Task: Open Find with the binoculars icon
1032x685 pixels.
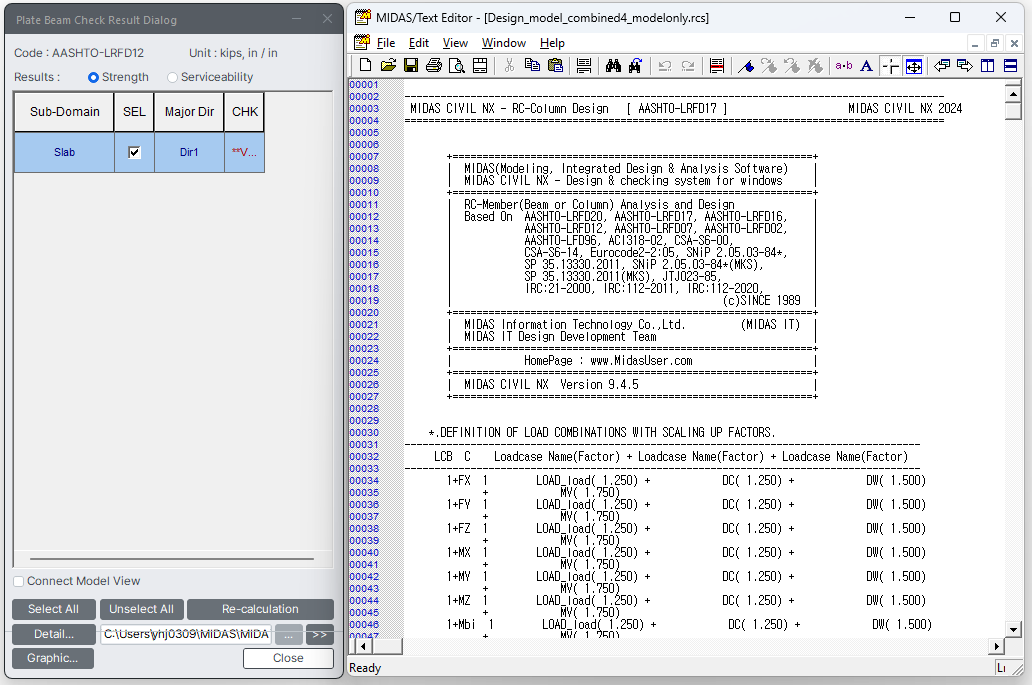Action: click(613, 65)
